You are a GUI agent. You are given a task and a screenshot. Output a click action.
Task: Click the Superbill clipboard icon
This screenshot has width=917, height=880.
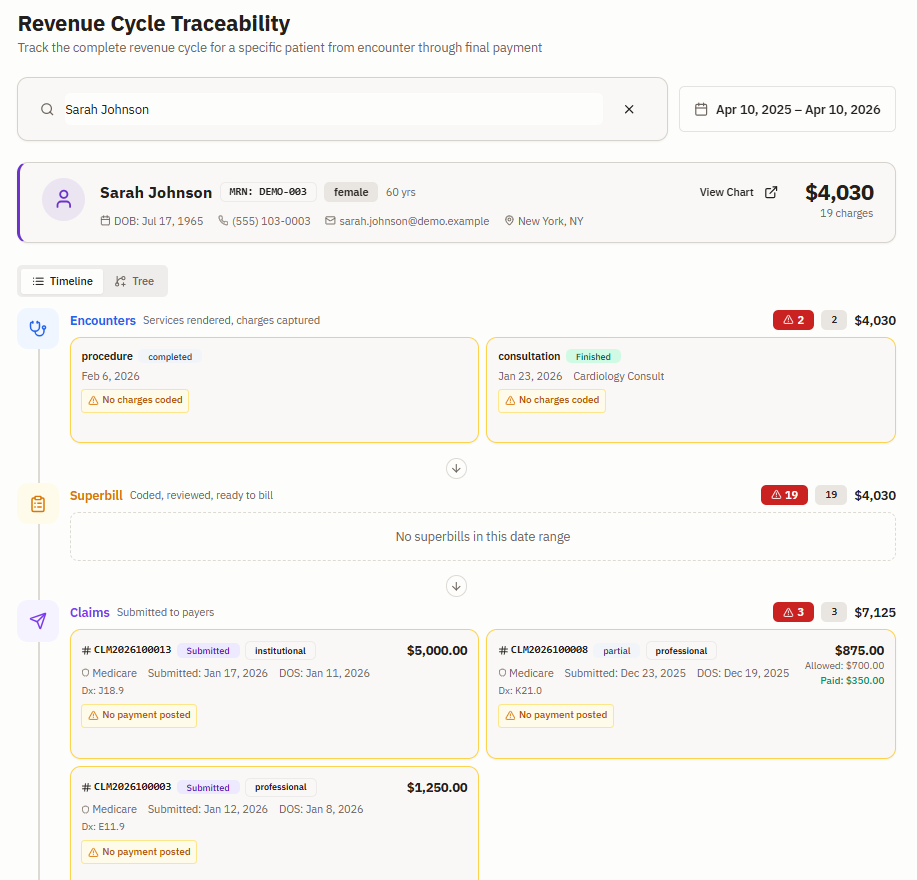coord(38,504)
